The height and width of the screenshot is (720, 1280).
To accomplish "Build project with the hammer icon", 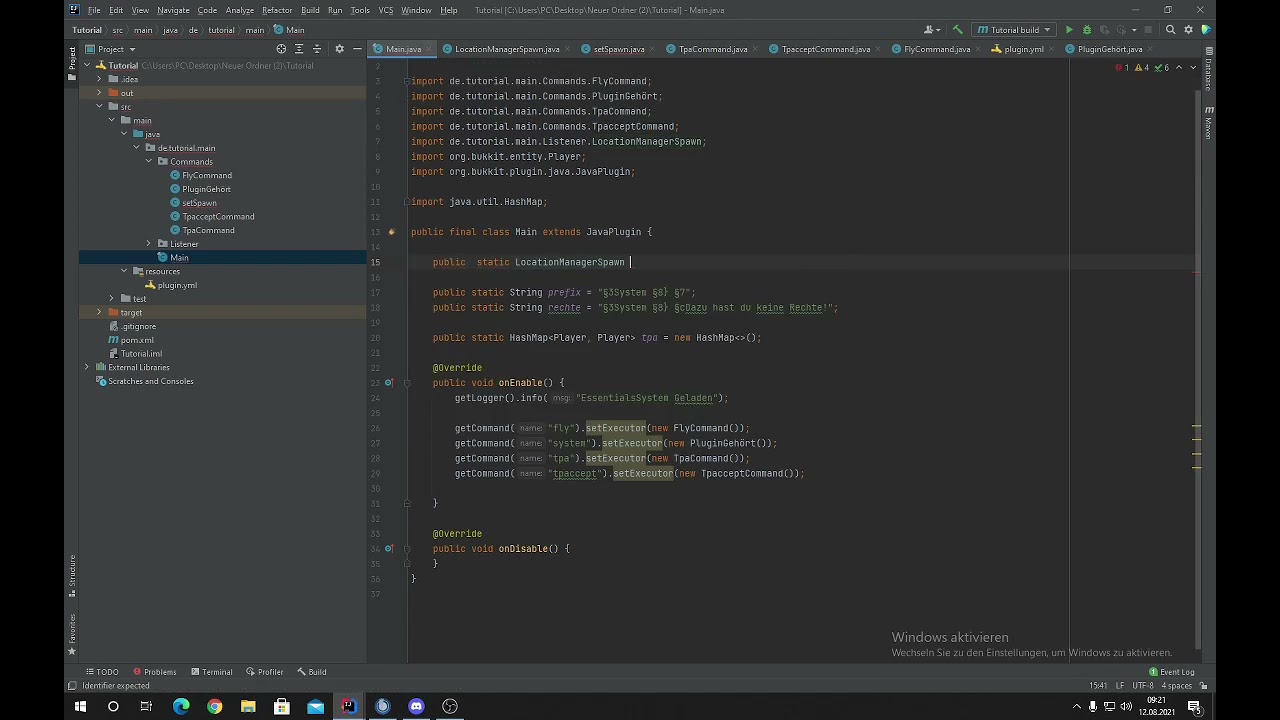I will (957, 30).
